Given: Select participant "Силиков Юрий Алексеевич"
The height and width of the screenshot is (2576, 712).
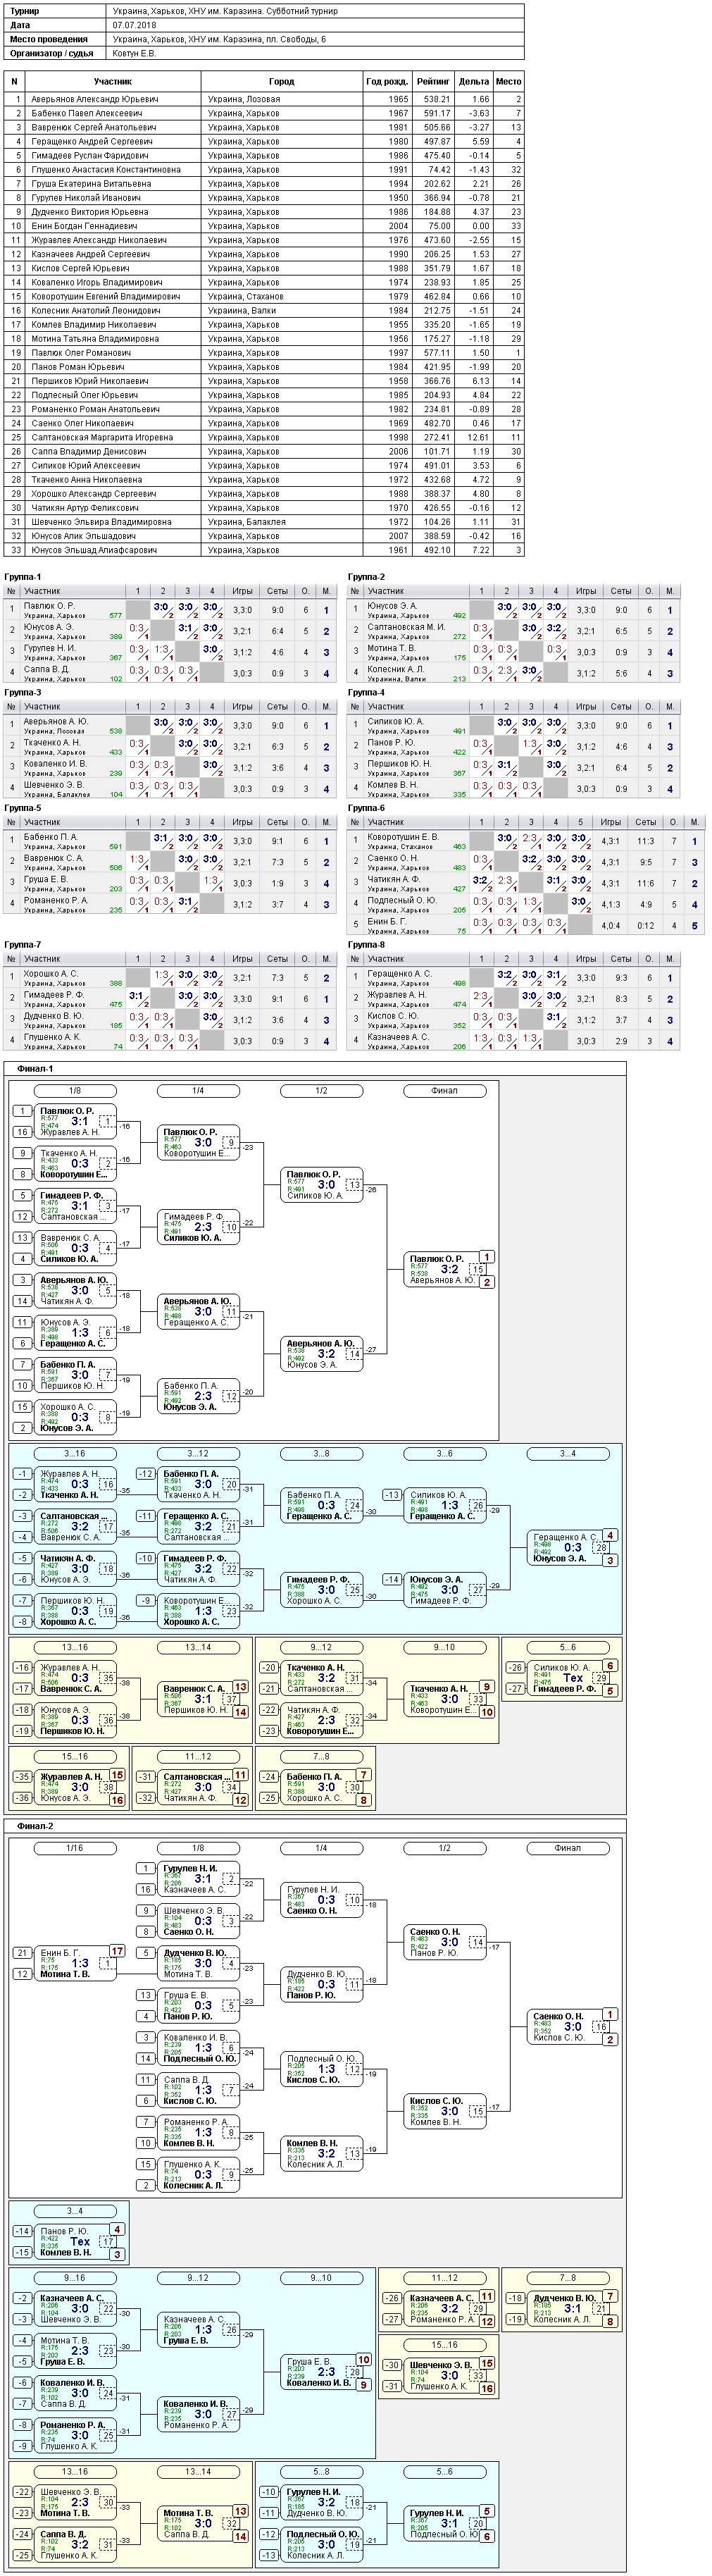Looking at the screenshot, I should click(85, 464).
